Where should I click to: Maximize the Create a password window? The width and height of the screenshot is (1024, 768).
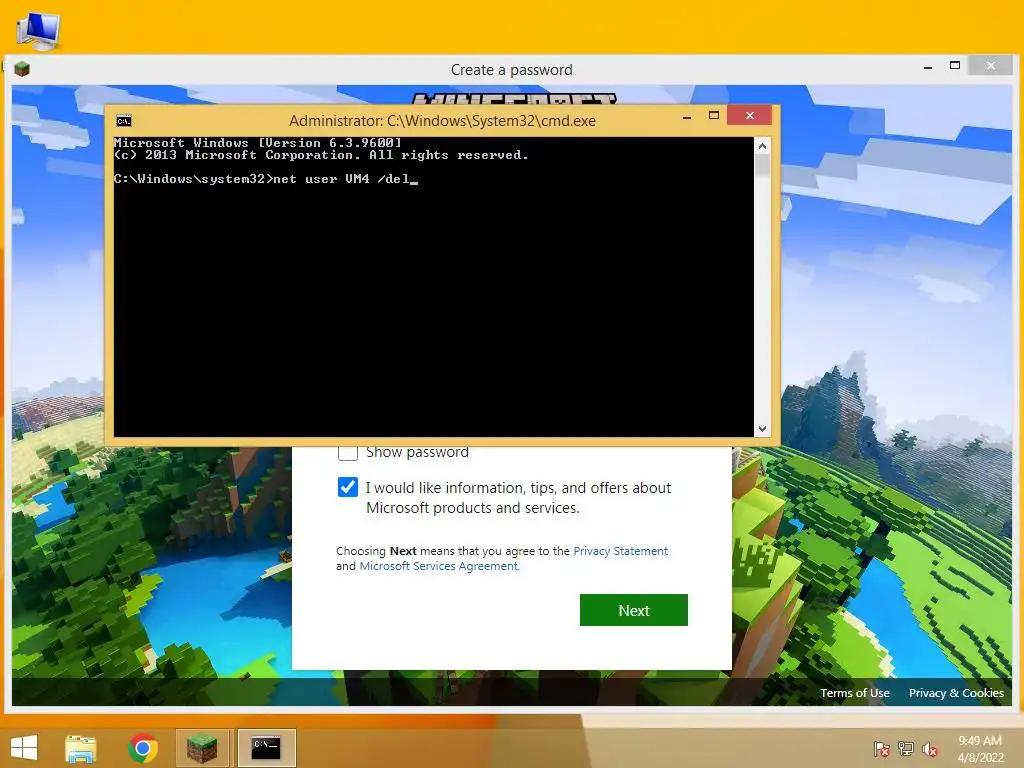click(955, 65)
